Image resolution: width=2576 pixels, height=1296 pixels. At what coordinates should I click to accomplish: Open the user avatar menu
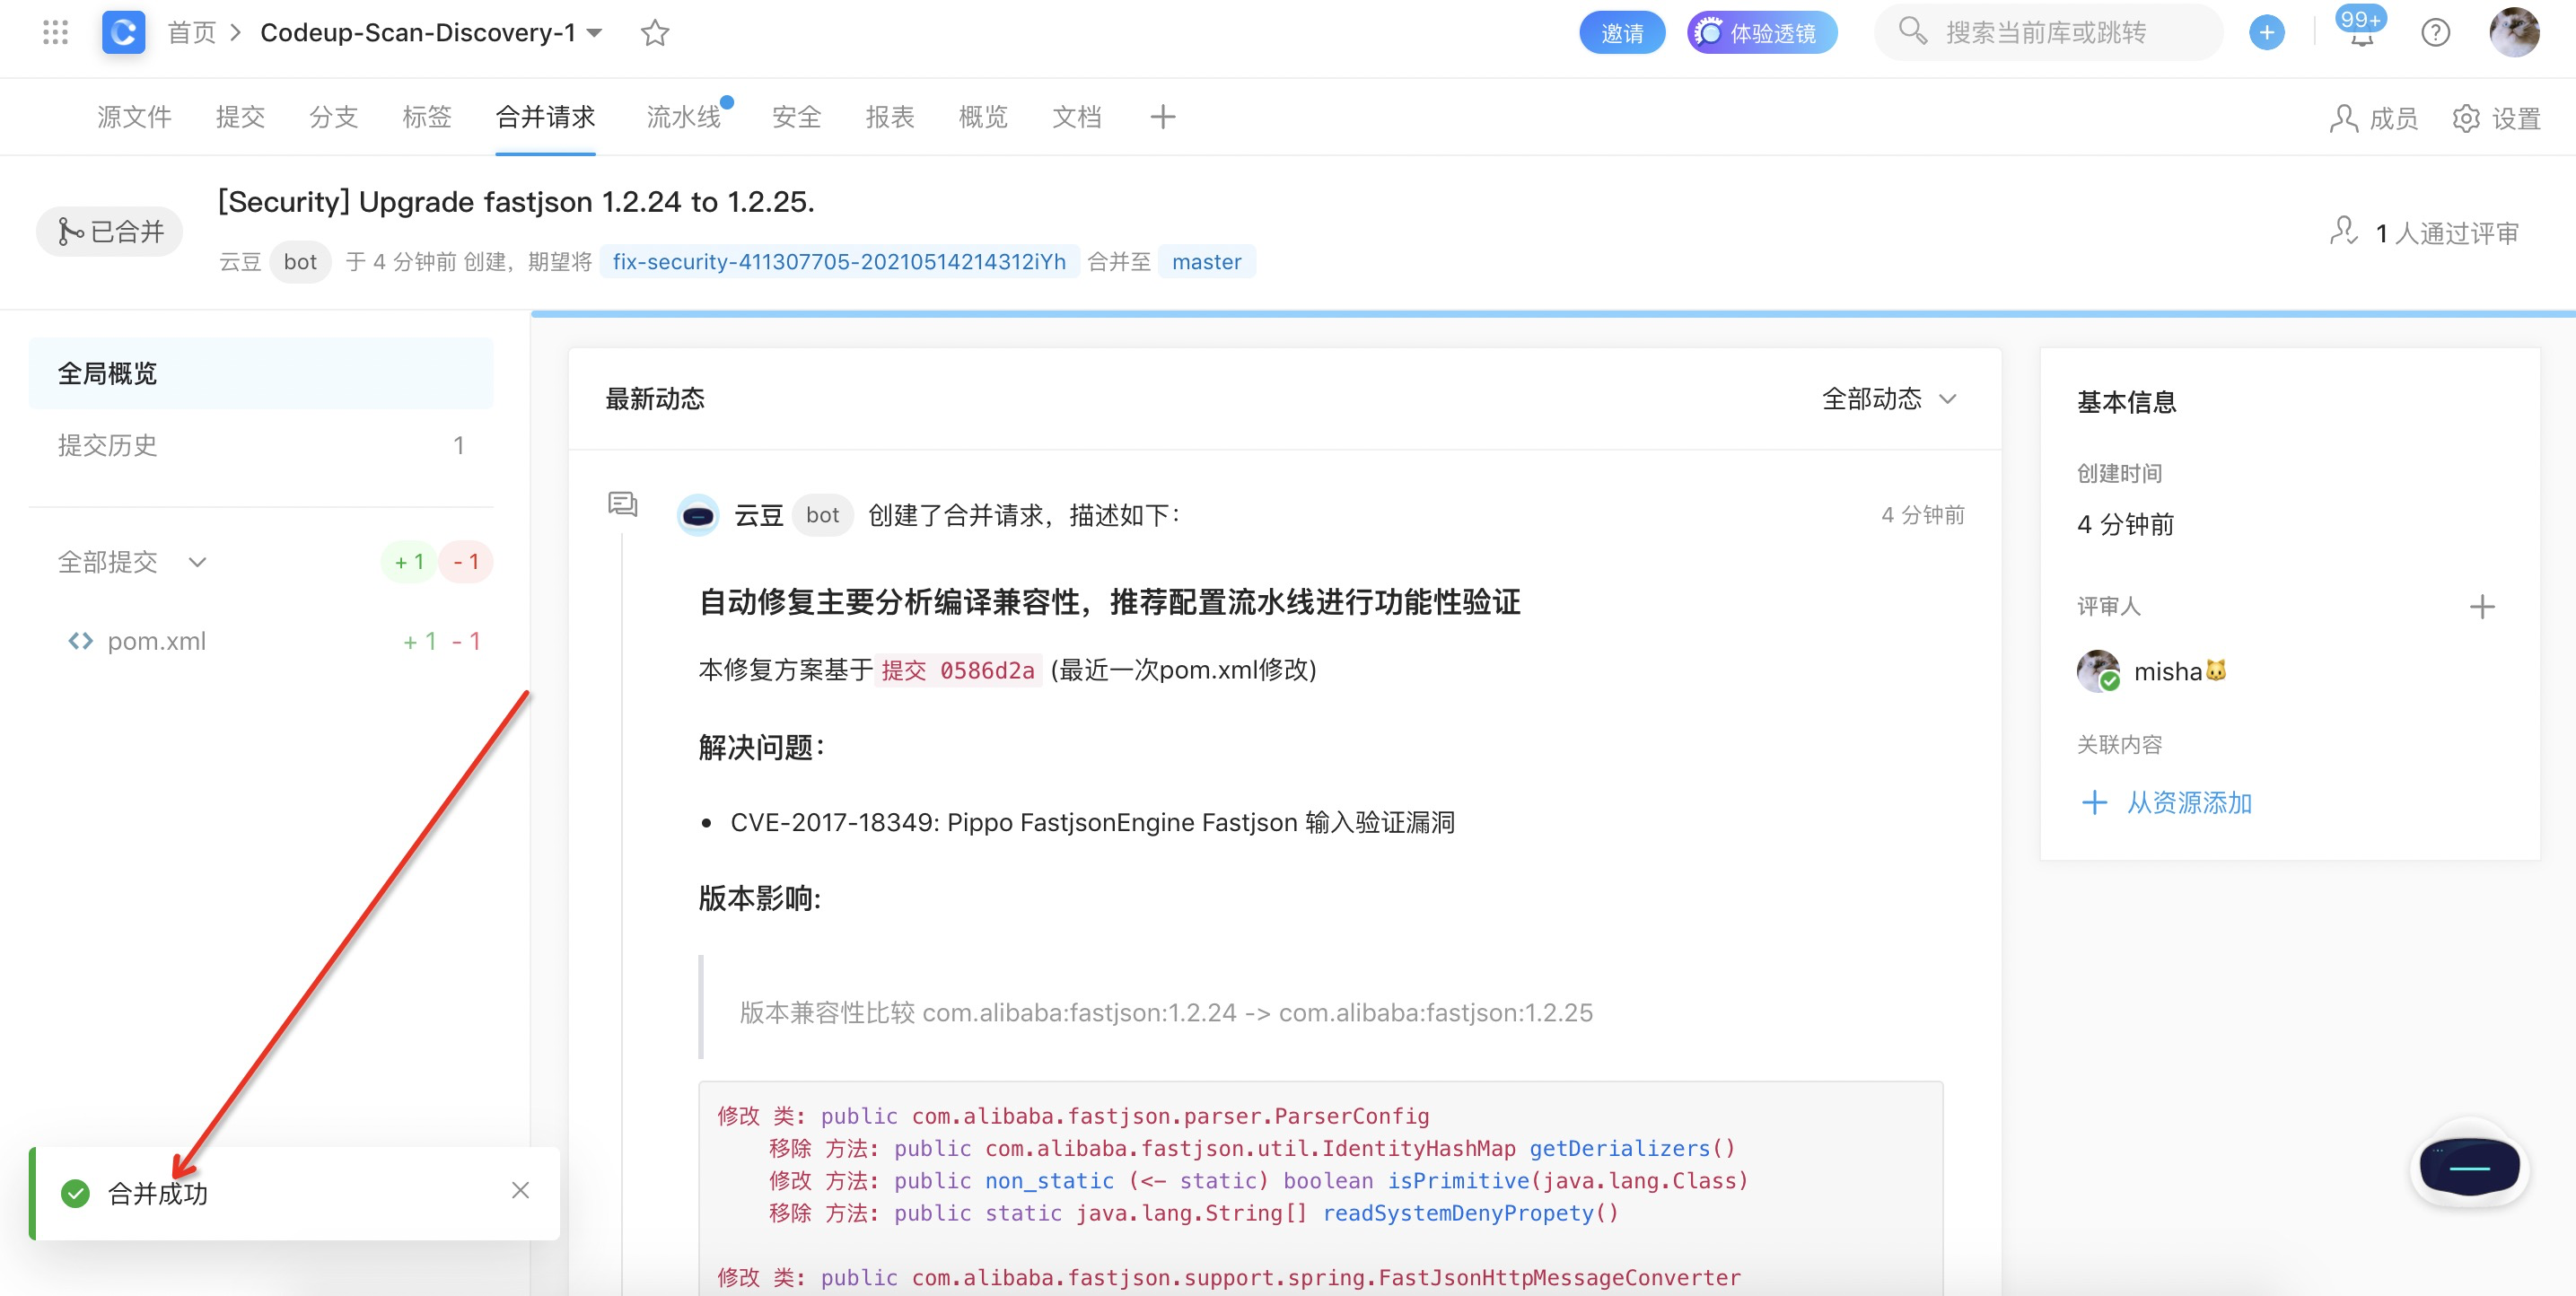pyautogui.click(x=2514, y=33)
